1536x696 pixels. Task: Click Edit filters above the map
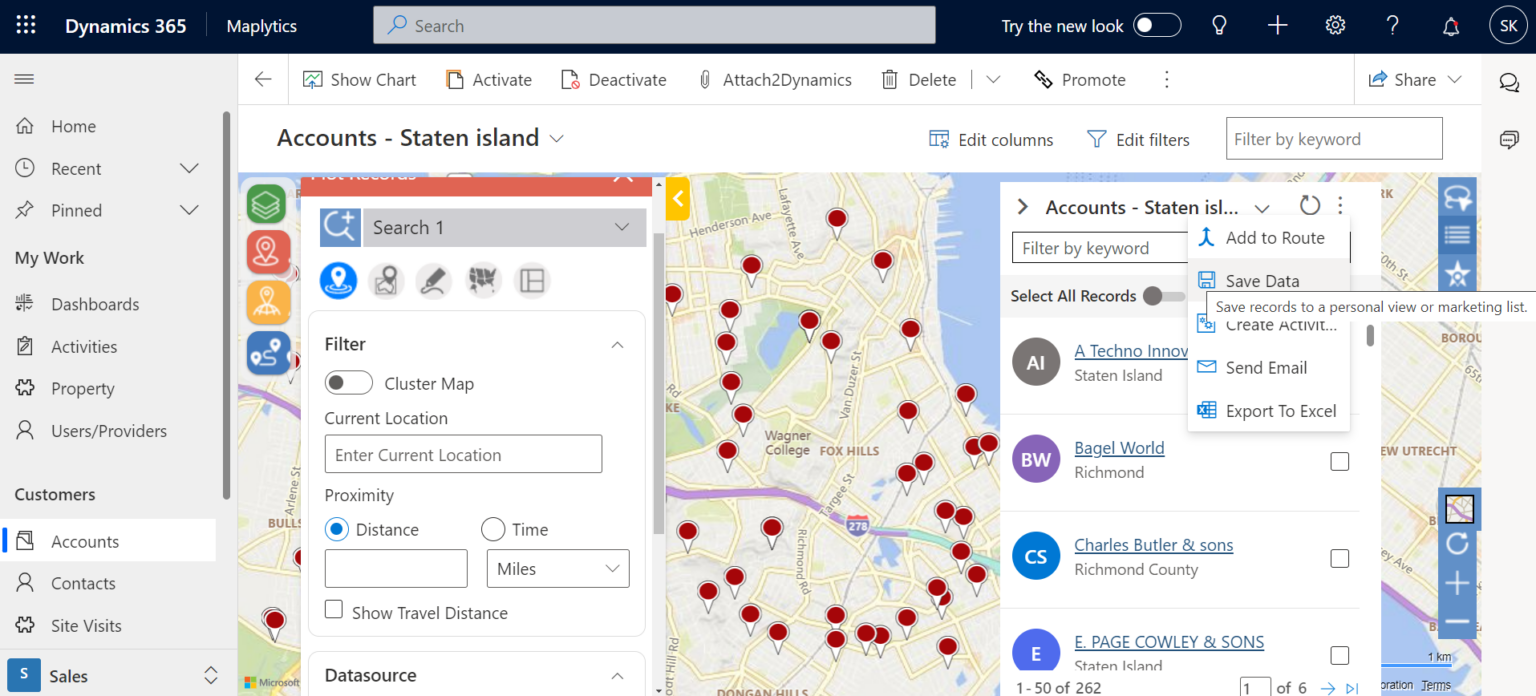(1138, 139)
